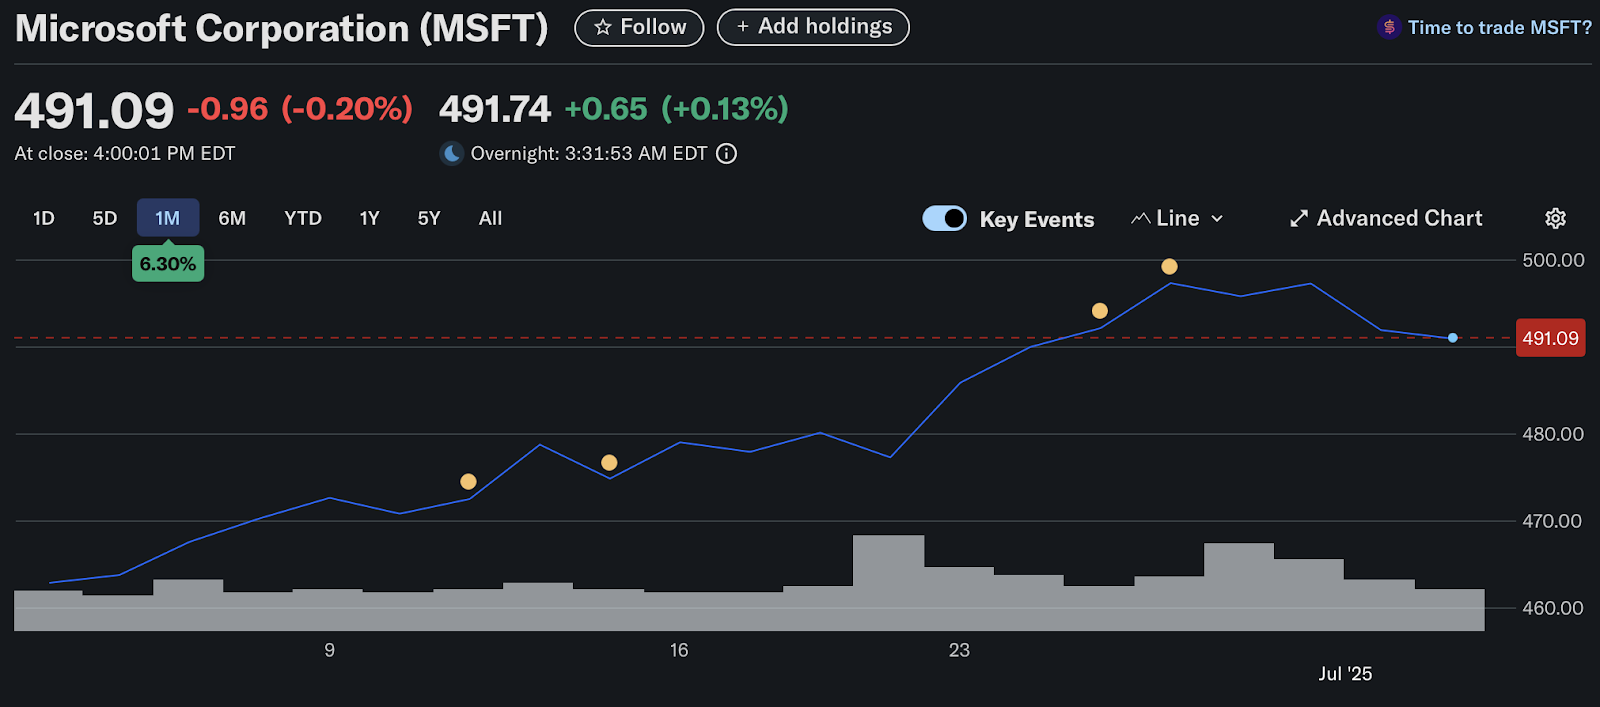Click the date label 9 on x-axis
1600x707 pixels.
coord(329,650)
